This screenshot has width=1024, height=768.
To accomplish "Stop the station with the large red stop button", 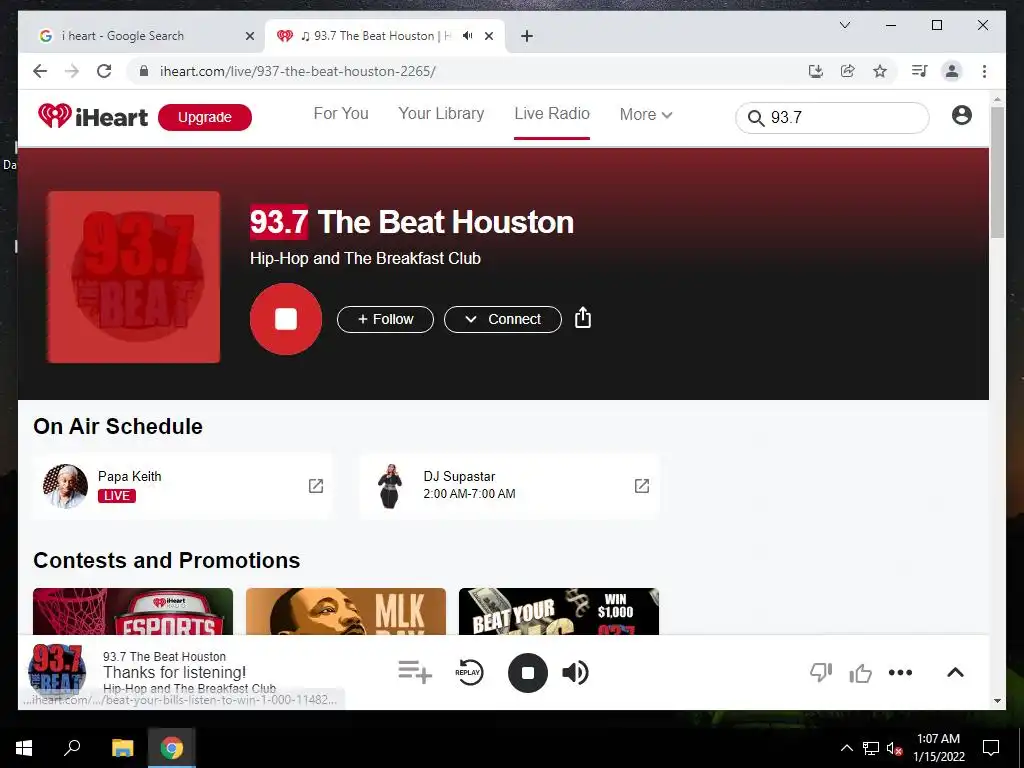I will click(285, 319).
